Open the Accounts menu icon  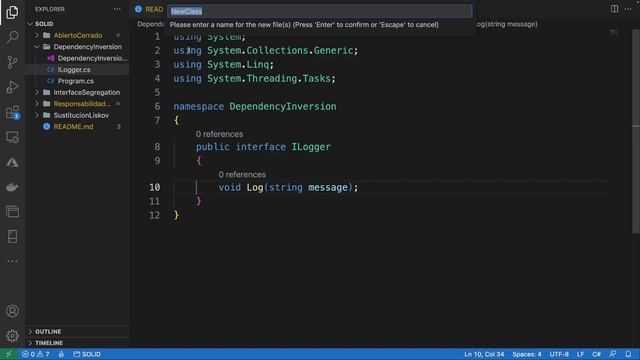[x=12, y=311]
